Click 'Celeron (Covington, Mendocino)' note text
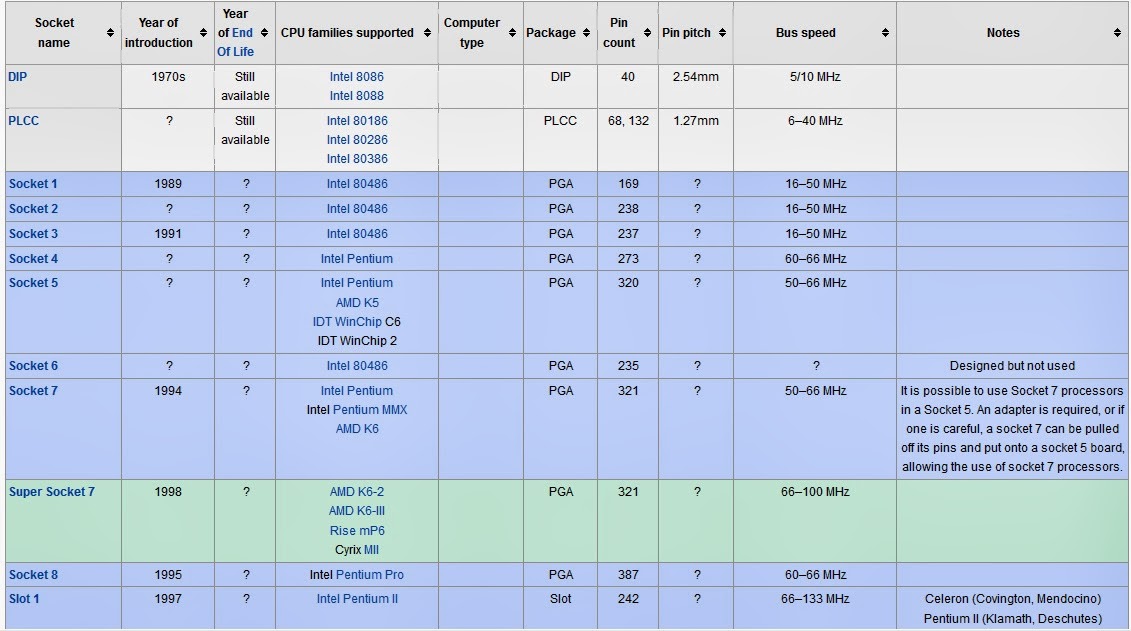The image size is (1131, 631). point(1013,599)
